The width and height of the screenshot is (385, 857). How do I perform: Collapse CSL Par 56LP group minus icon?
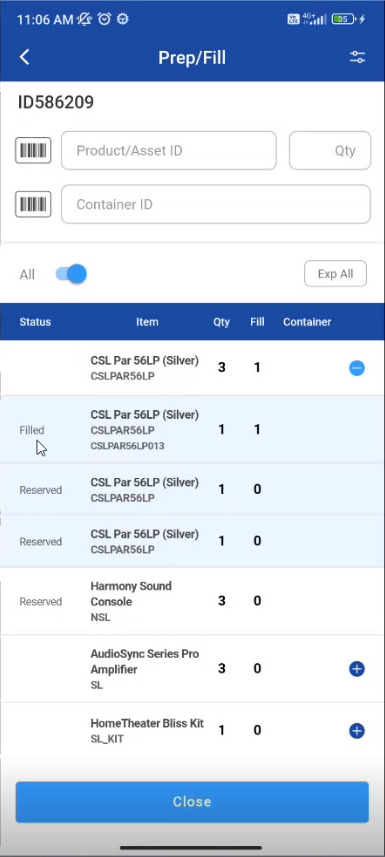click(357, 368)
